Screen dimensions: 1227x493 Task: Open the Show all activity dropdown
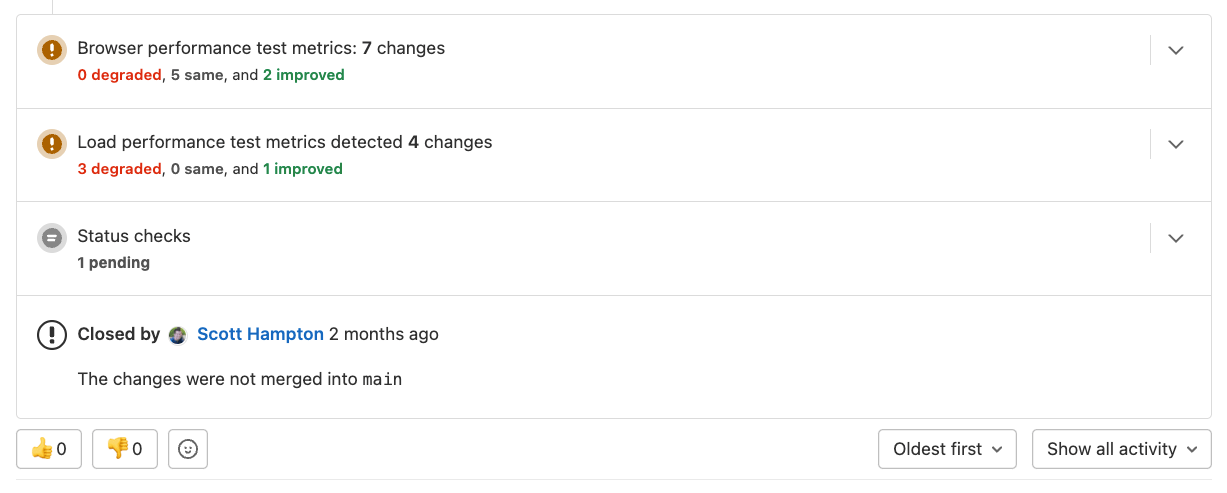click(x=1121, y=449)
